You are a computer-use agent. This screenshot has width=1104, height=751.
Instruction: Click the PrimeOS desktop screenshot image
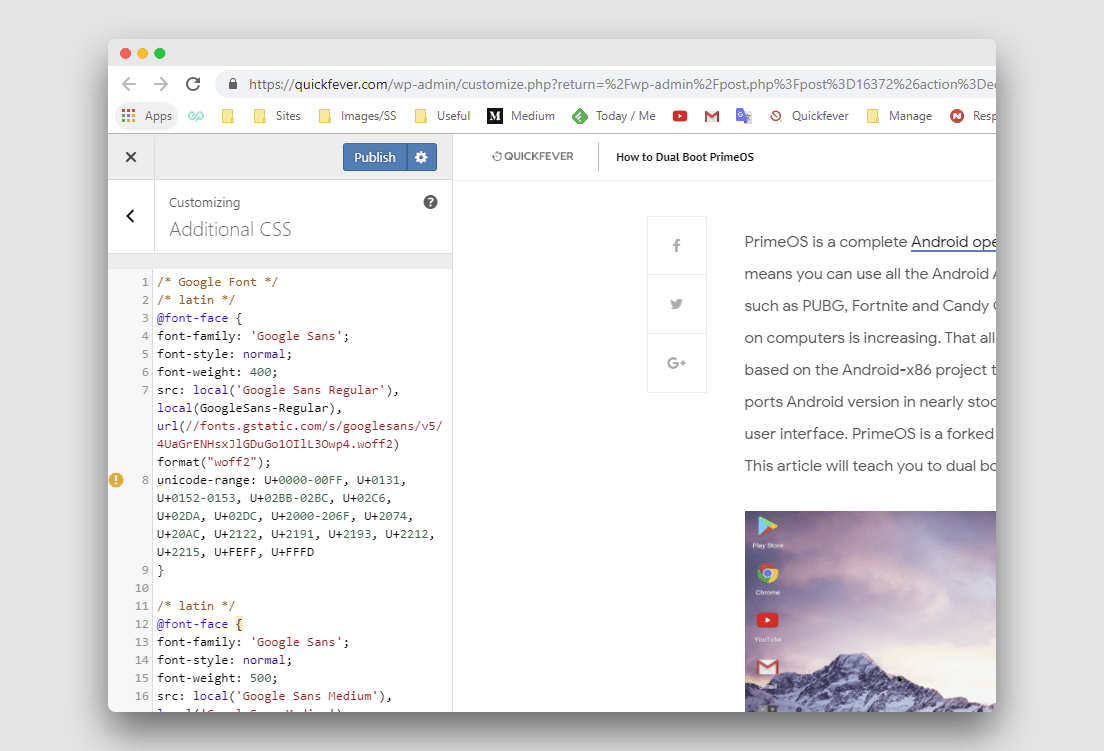tap(870, 611)
